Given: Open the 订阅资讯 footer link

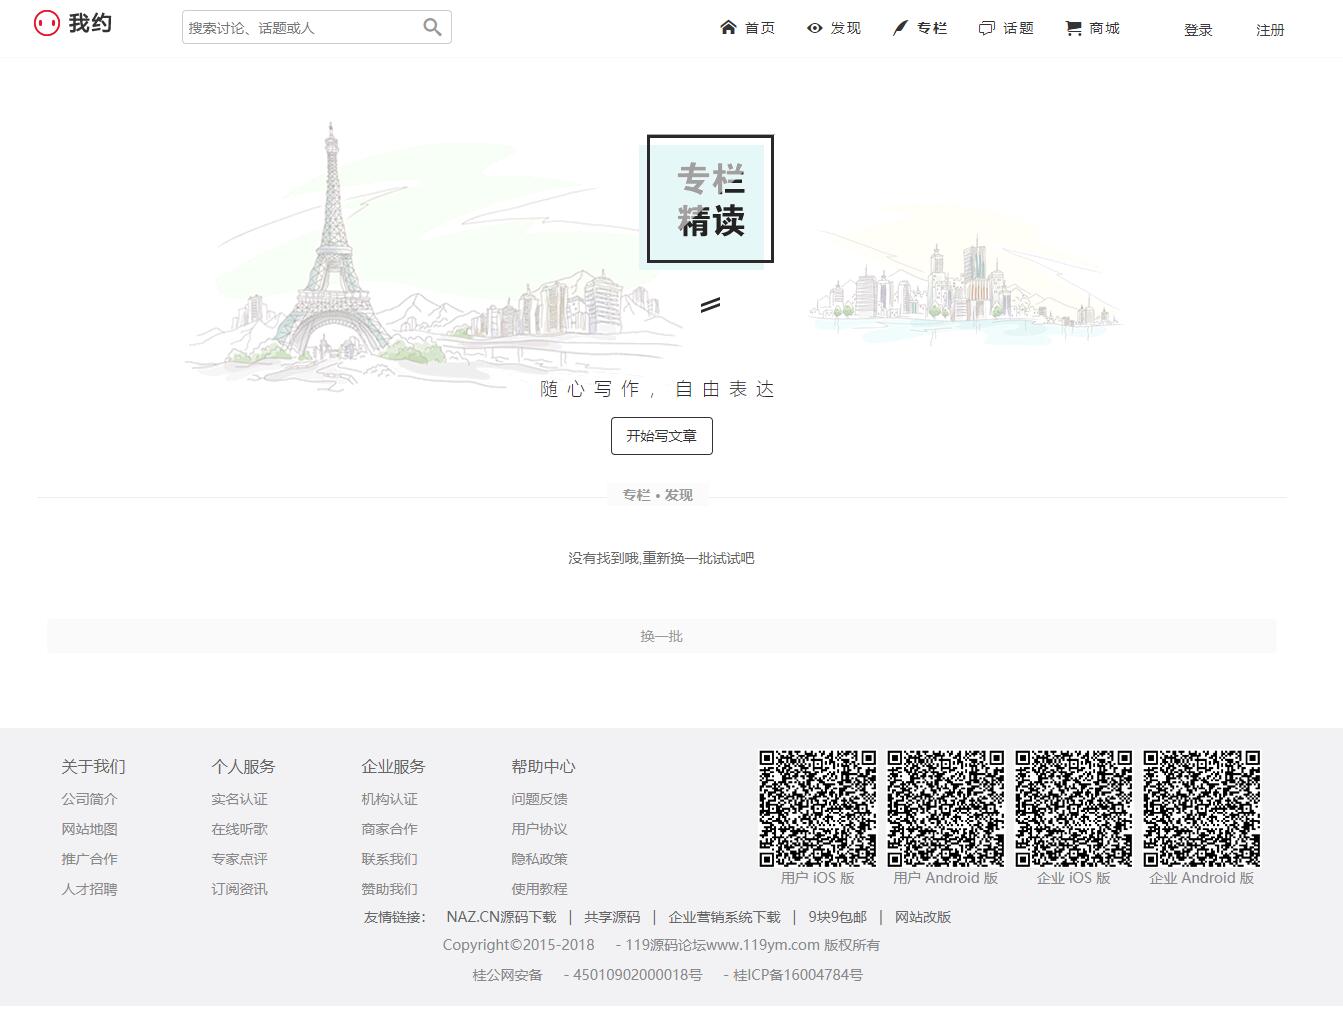Looking at the screenshot, I should (239, 889).
